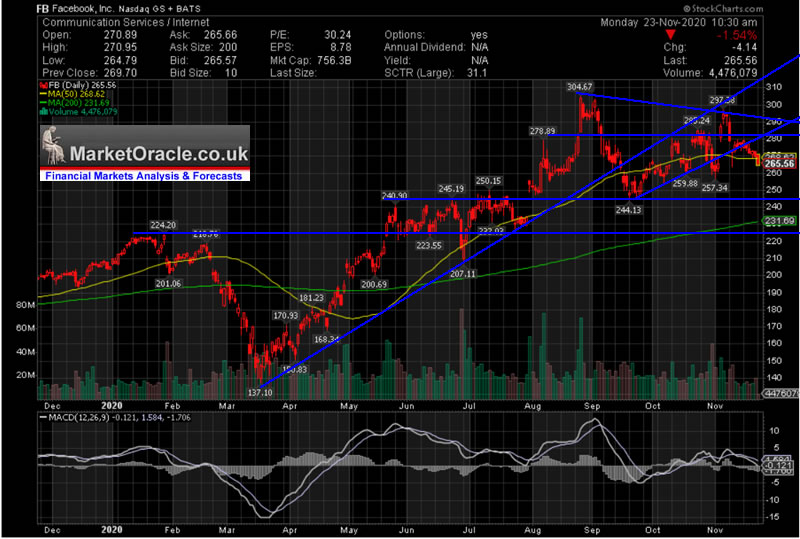Click the MA(200) 231.69 legend entry
The height and width of the screenshot is (539, 800).
[x=75, y=103]
